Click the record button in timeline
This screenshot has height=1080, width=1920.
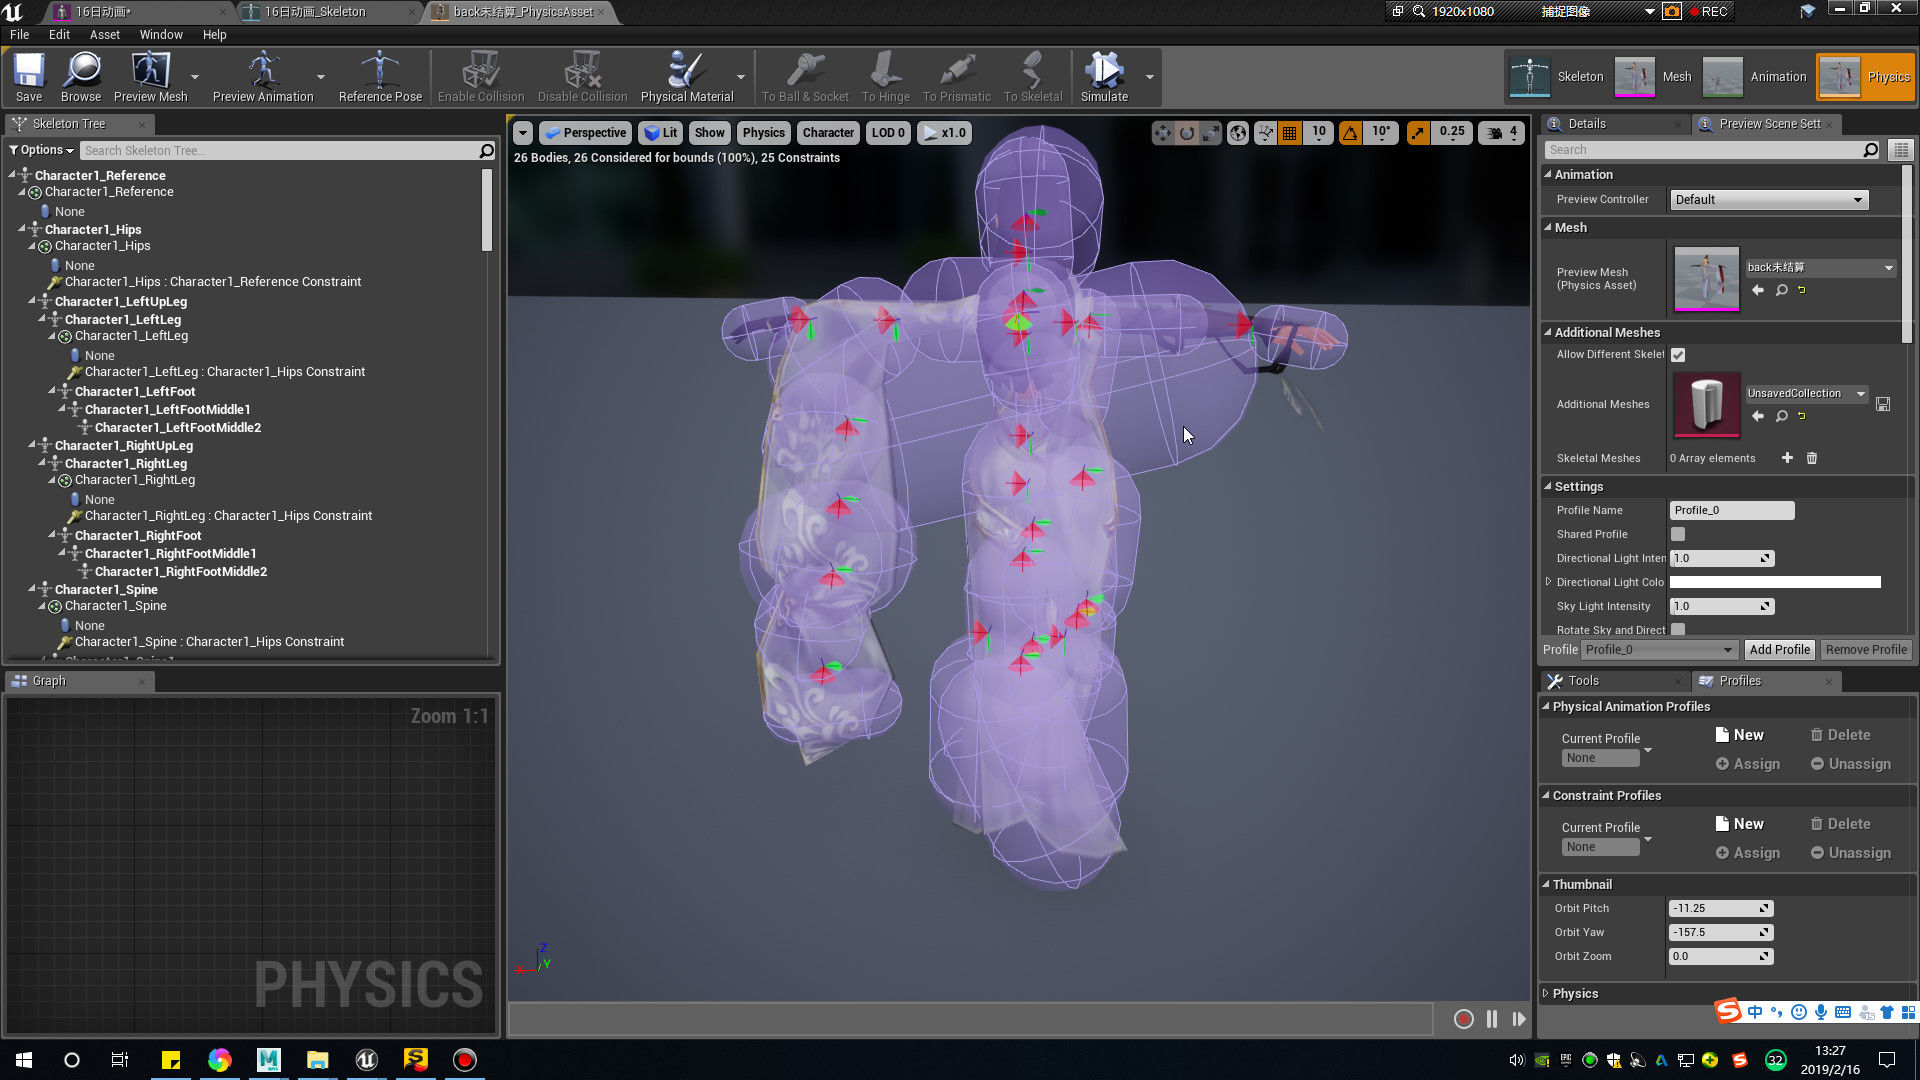click(x=1463, y=1019)
